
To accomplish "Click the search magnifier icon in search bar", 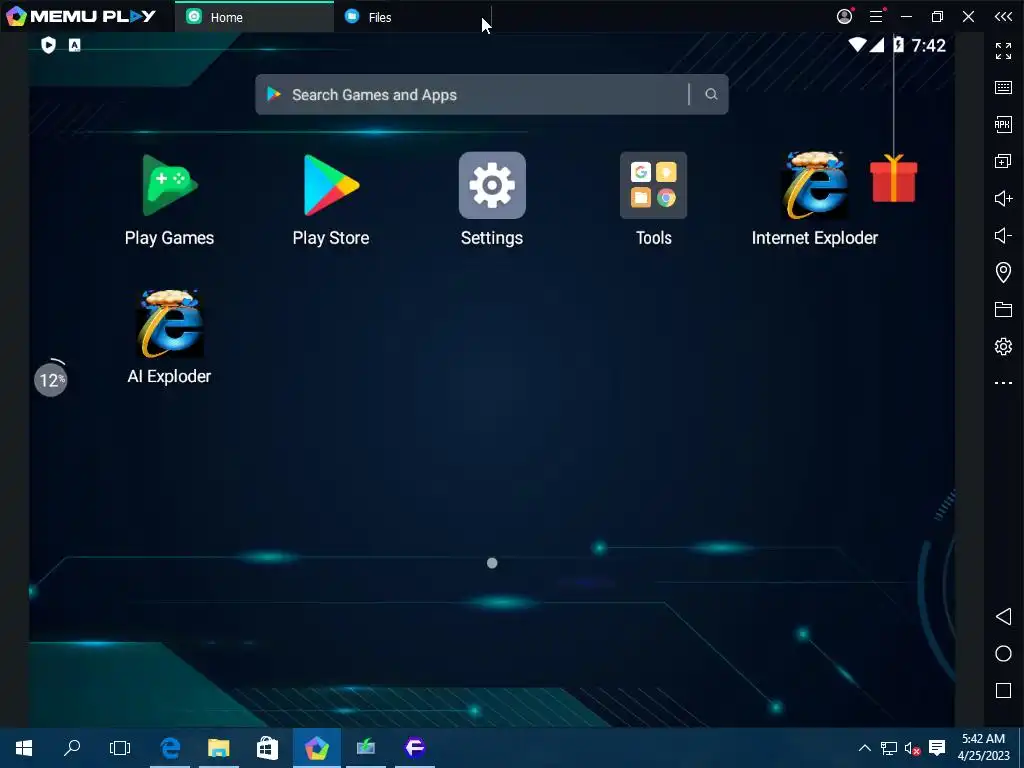I will pos(711,95).
